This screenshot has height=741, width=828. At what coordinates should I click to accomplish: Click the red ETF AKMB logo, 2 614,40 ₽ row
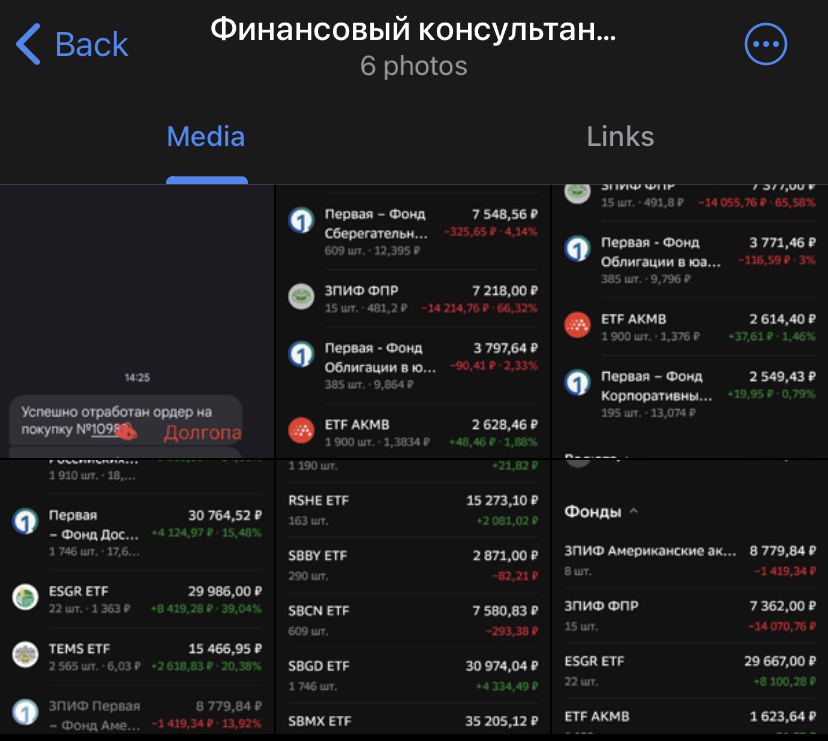tap(578, 325)
